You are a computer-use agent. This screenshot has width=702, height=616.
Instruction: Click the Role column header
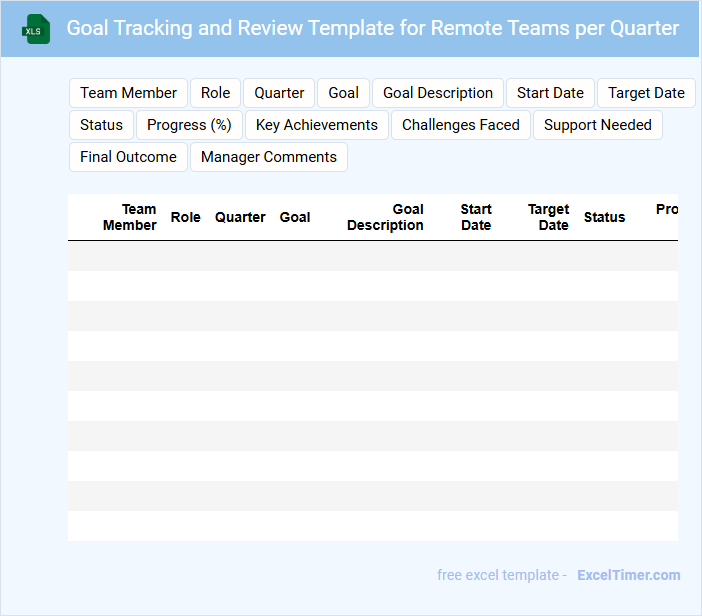tap(185, 217)
